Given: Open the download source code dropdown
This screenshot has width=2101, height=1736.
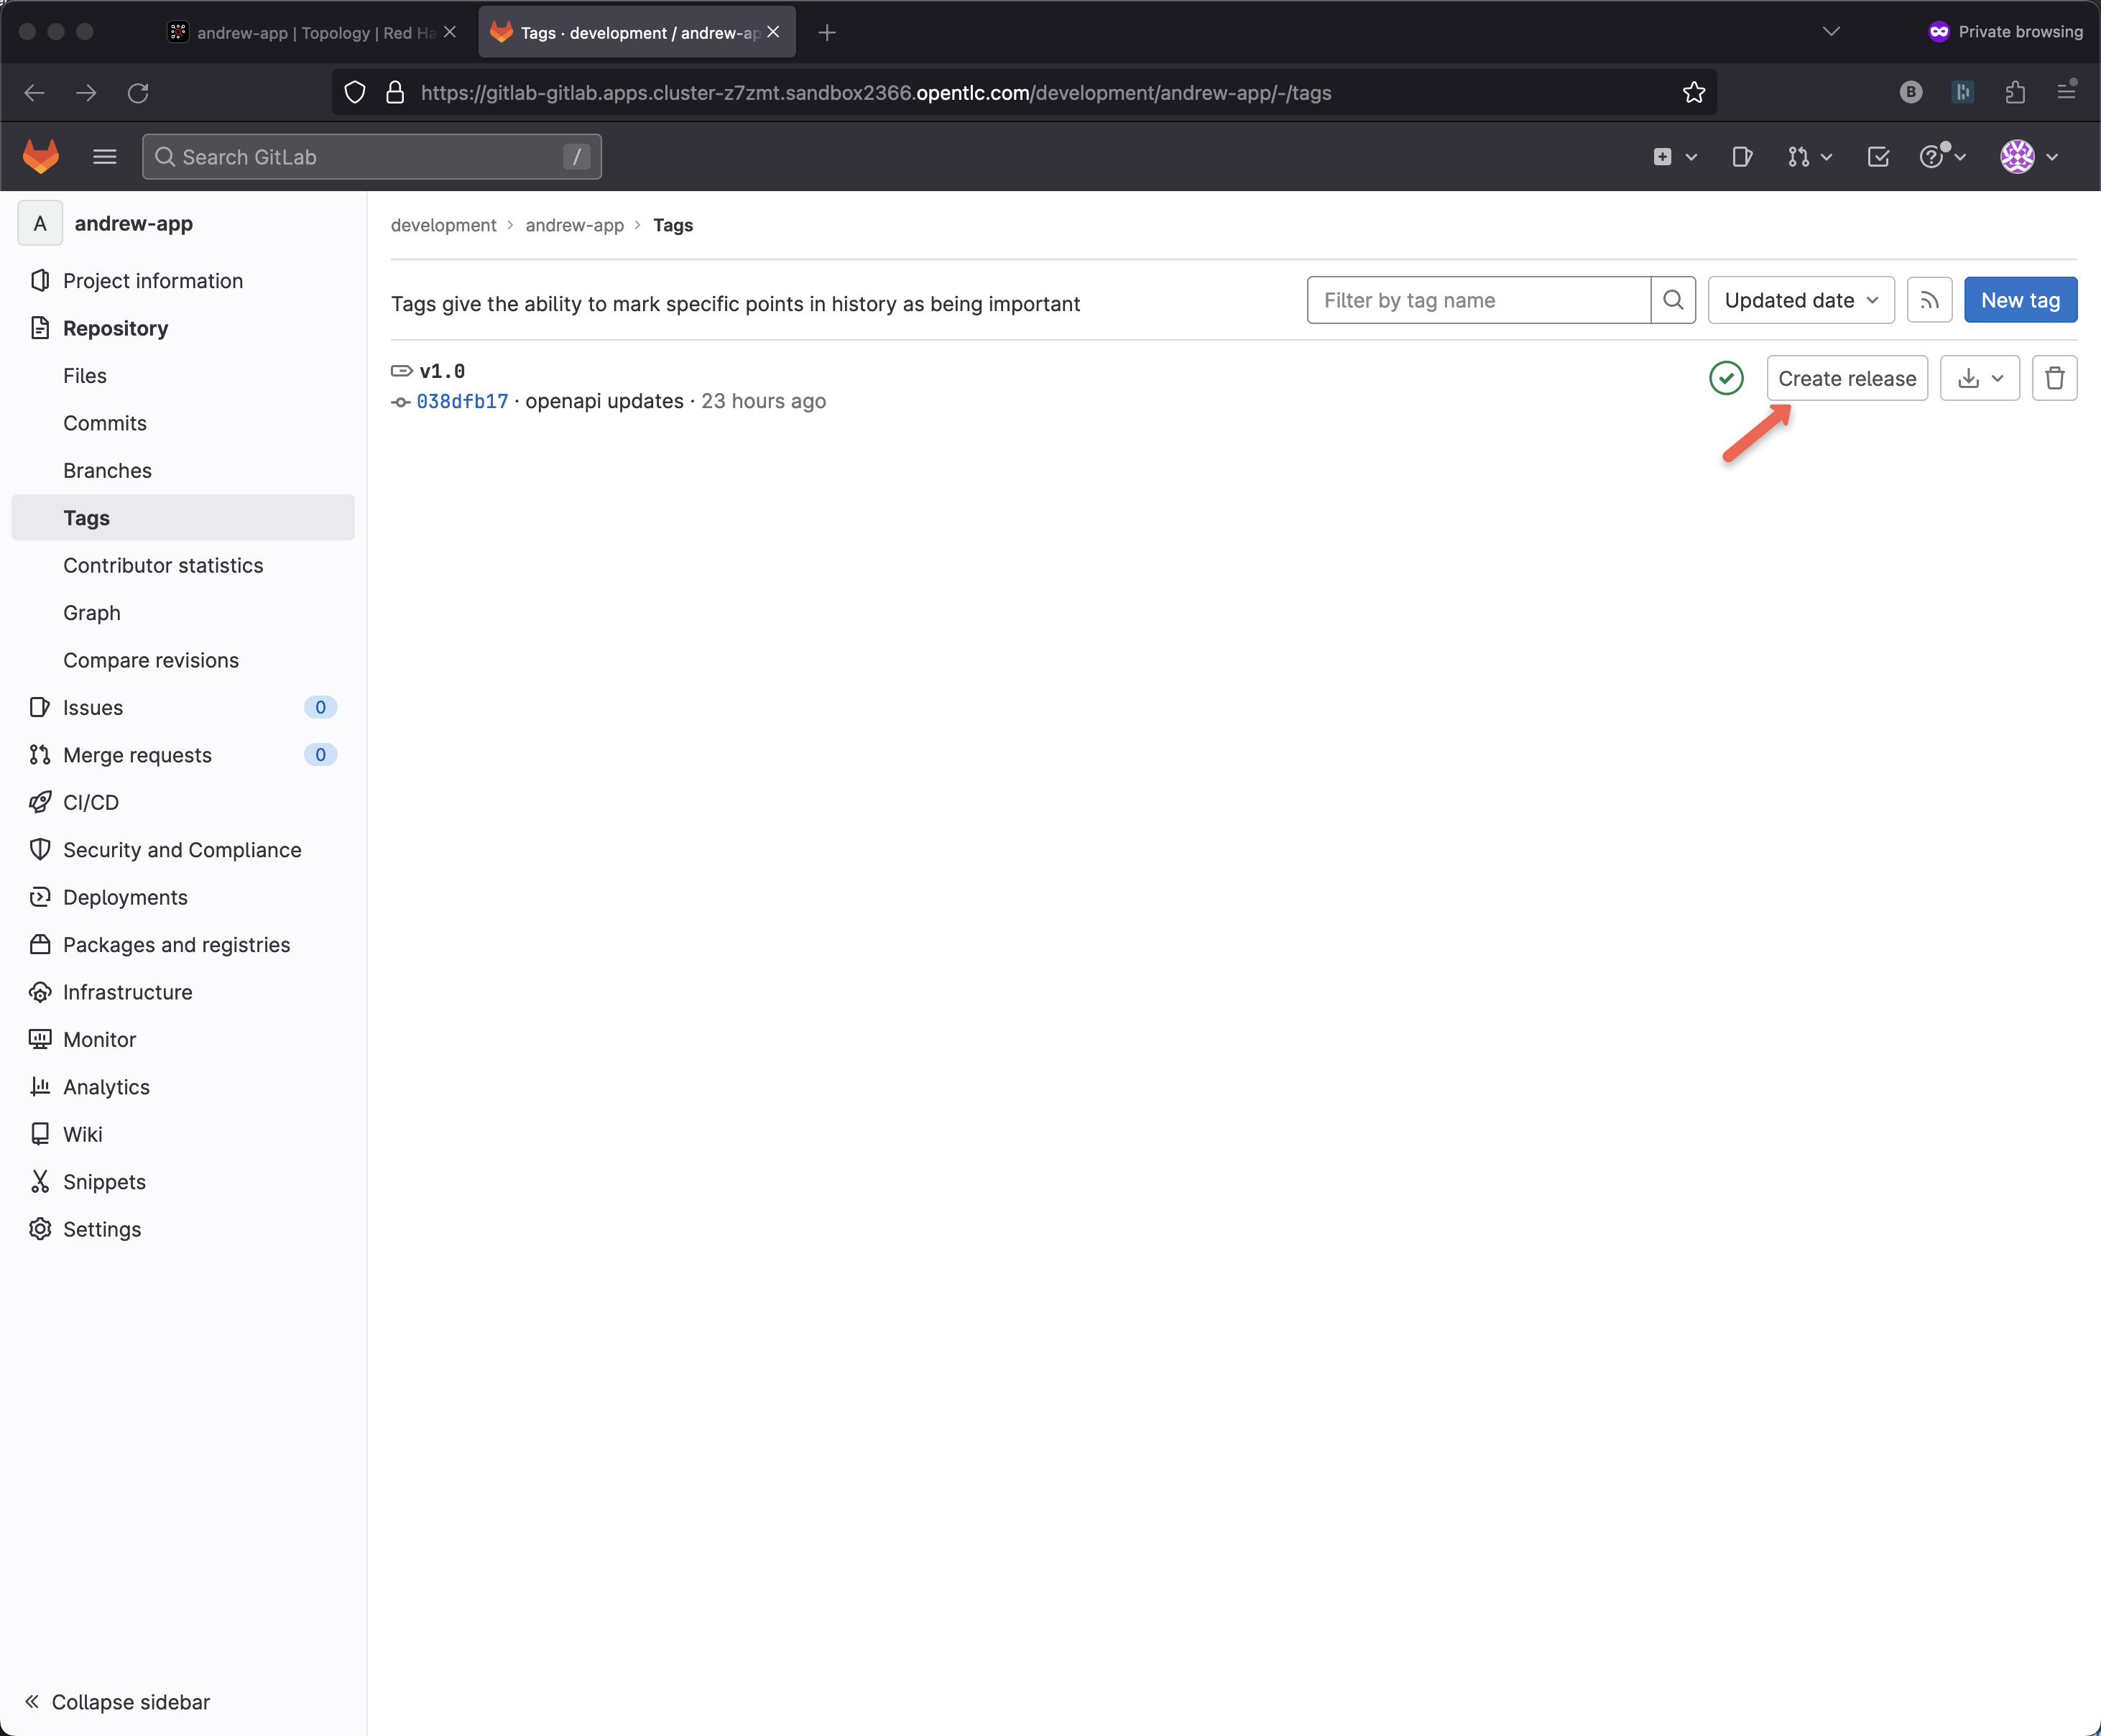Looking at the screenshot, I should pos(1979,378).
